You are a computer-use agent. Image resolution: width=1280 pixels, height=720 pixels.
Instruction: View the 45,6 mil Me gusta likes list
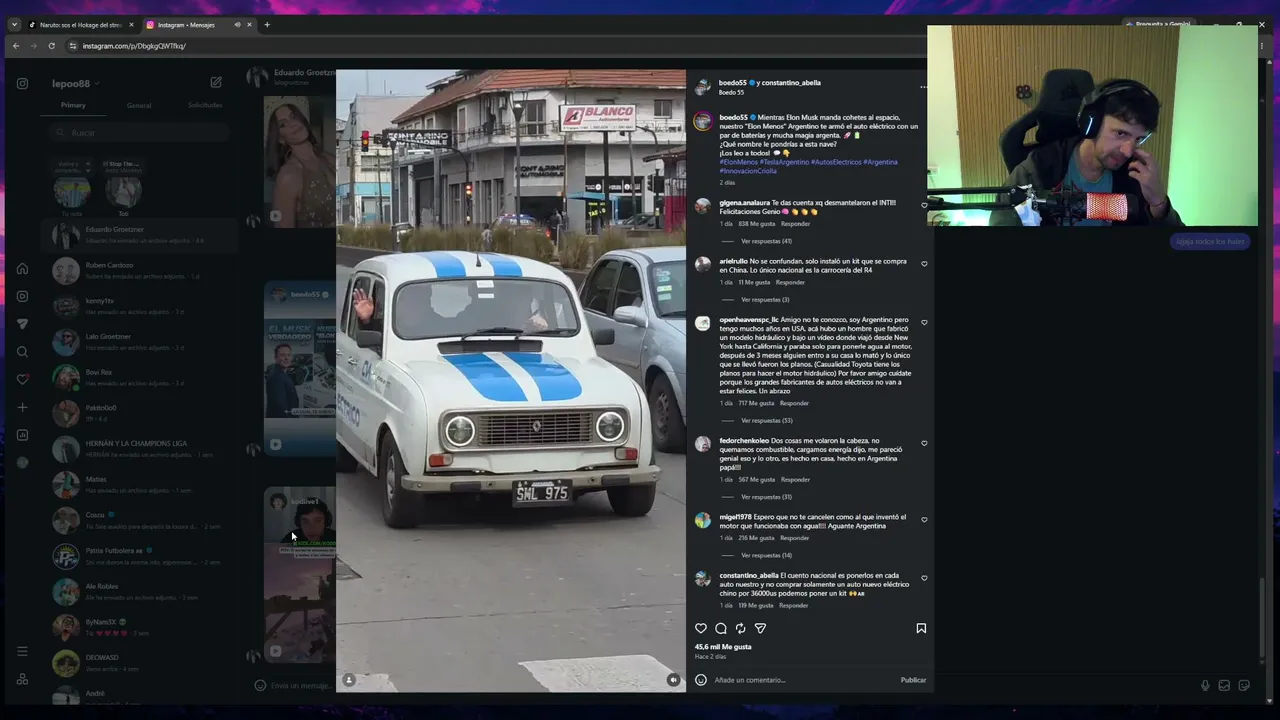point(723,647)
